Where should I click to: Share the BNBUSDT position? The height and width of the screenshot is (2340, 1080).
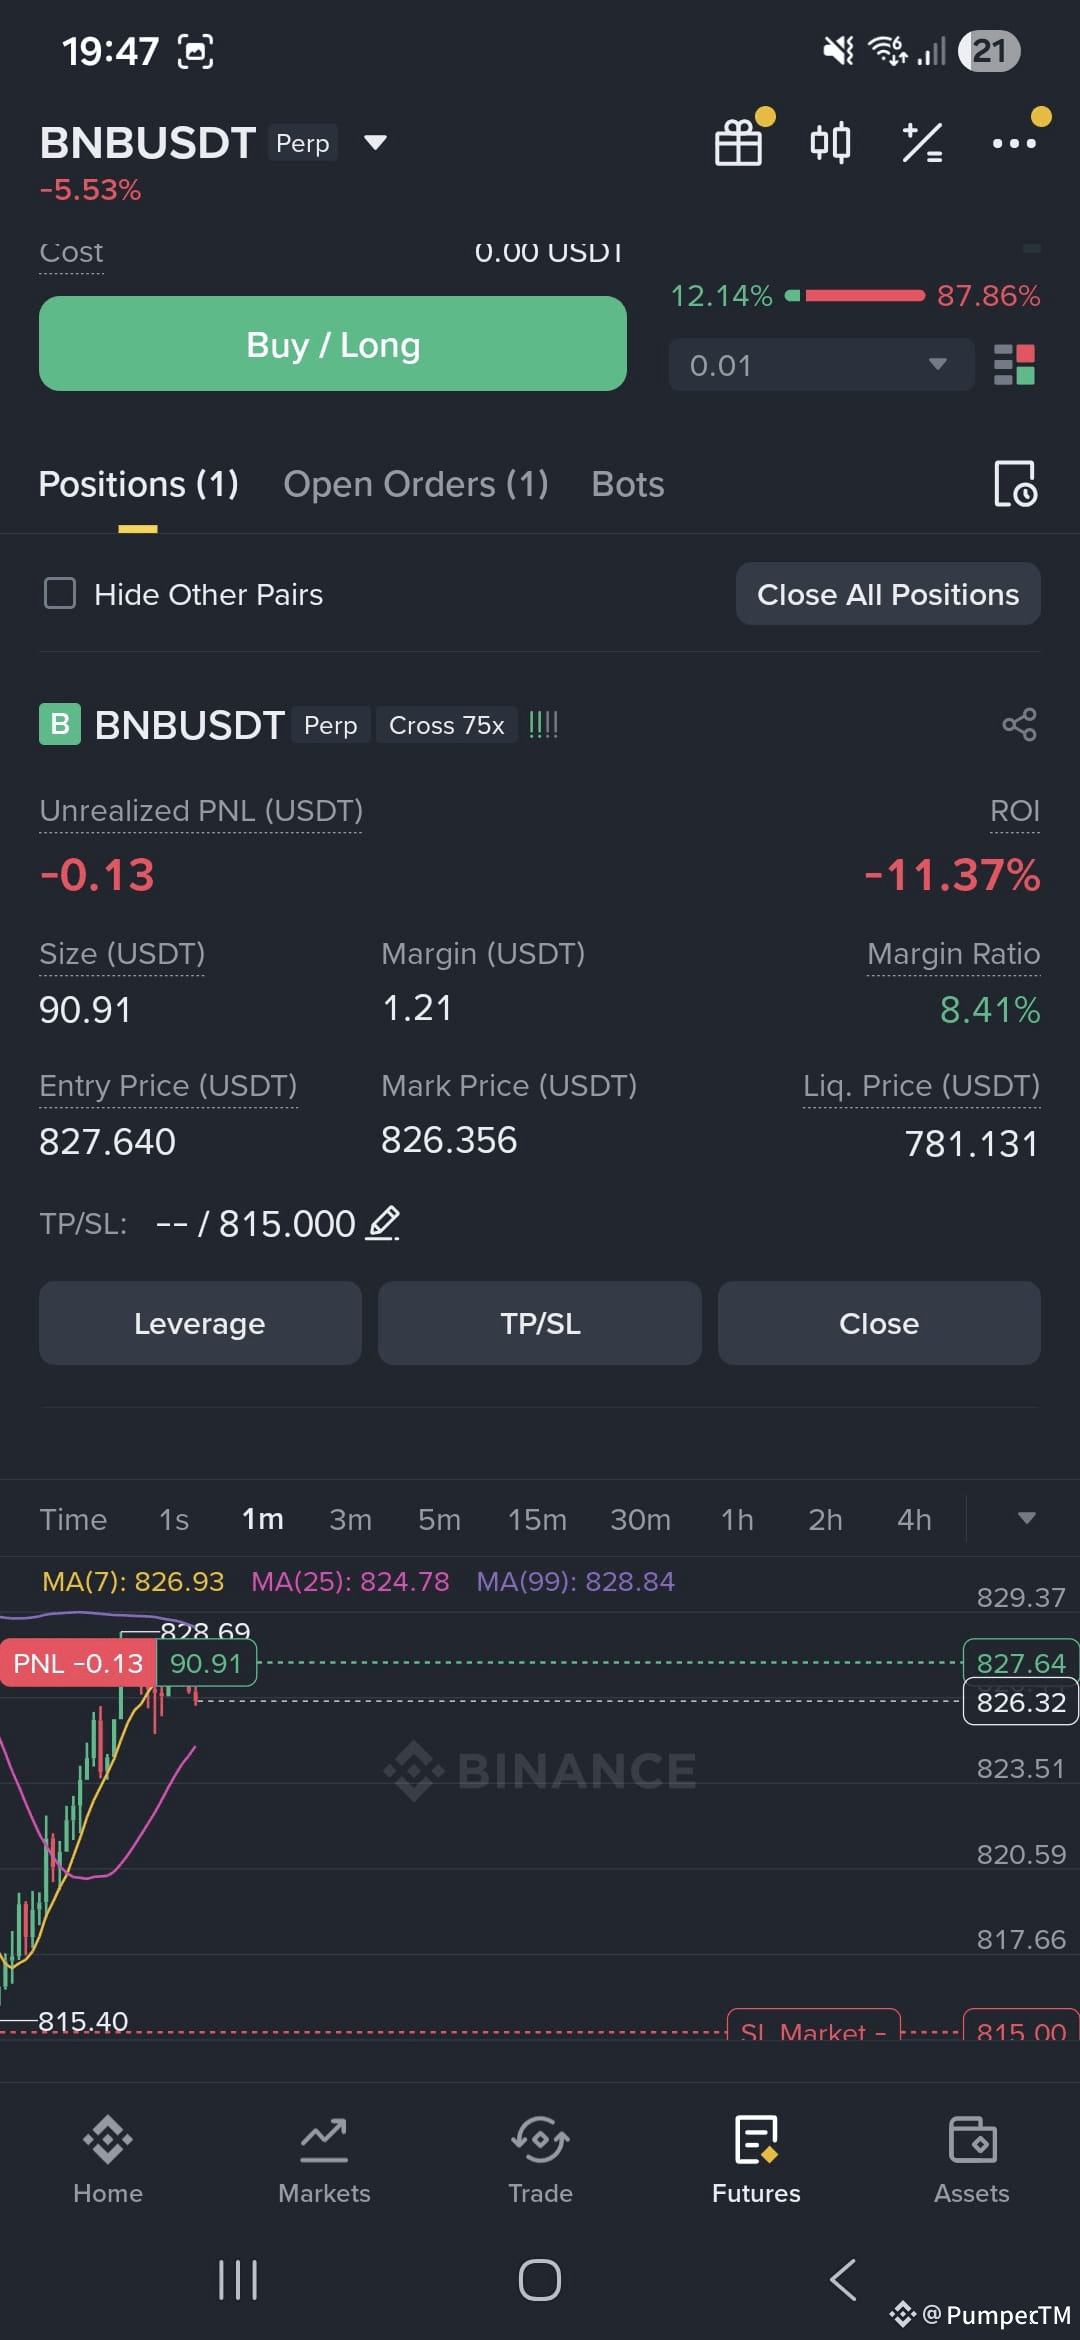(1020, 725)
